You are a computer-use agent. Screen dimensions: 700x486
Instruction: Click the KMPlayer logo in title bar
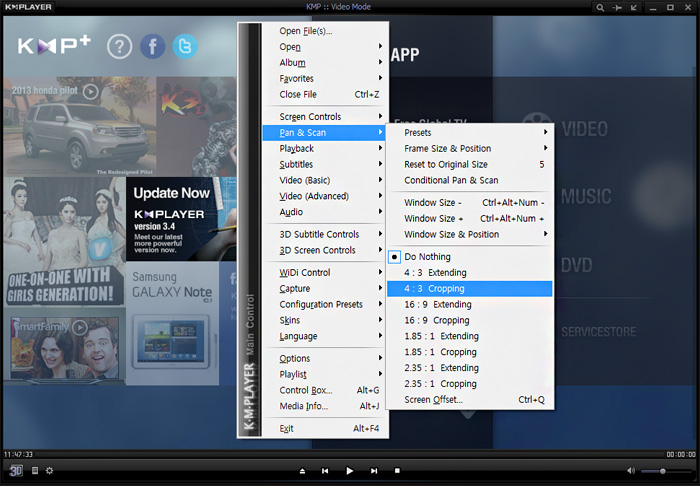point(28,7)
